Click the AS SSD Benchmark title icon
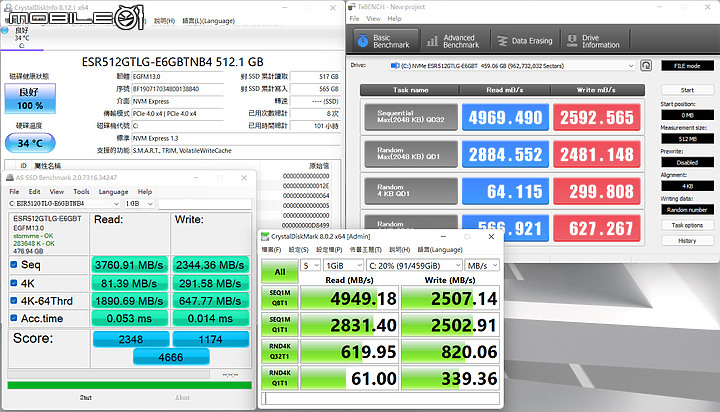Image resolution: width=720 pixels, height=412 pixels. (x=10, y=177)
